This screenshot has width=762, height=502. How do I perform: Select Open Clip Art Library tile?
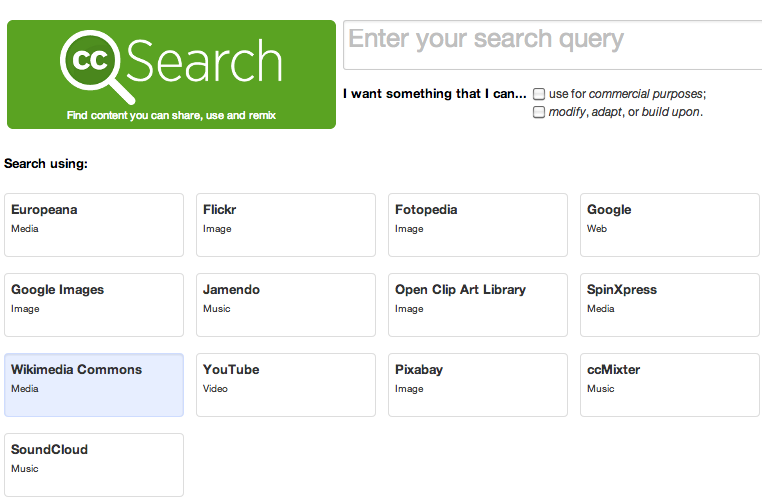478,305
